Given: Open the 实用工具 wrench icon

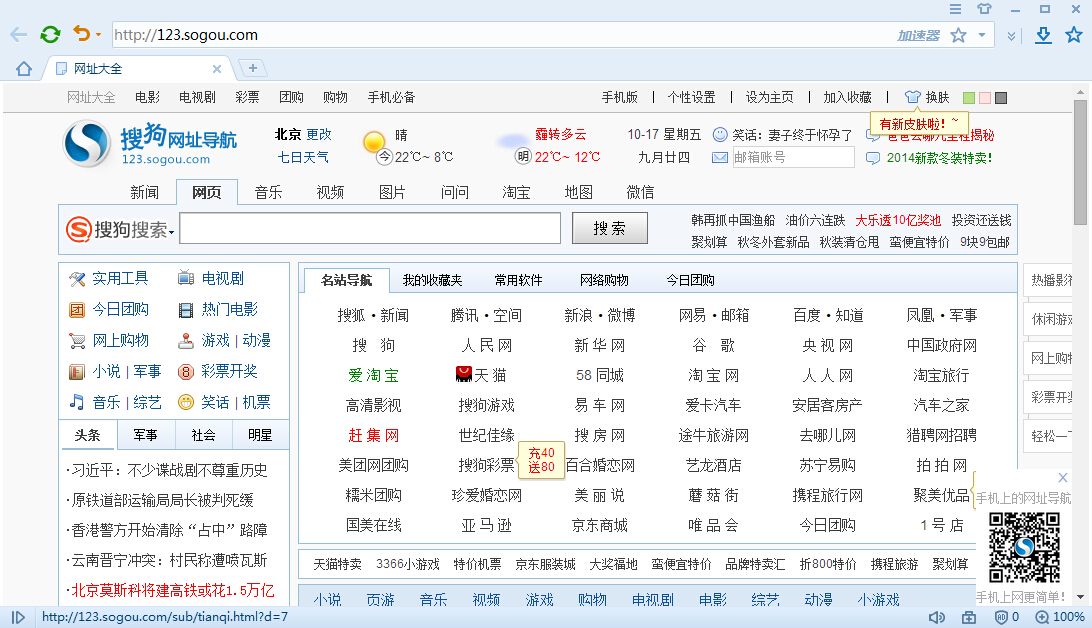Looking at the screenshot, I should pos(77,279).
